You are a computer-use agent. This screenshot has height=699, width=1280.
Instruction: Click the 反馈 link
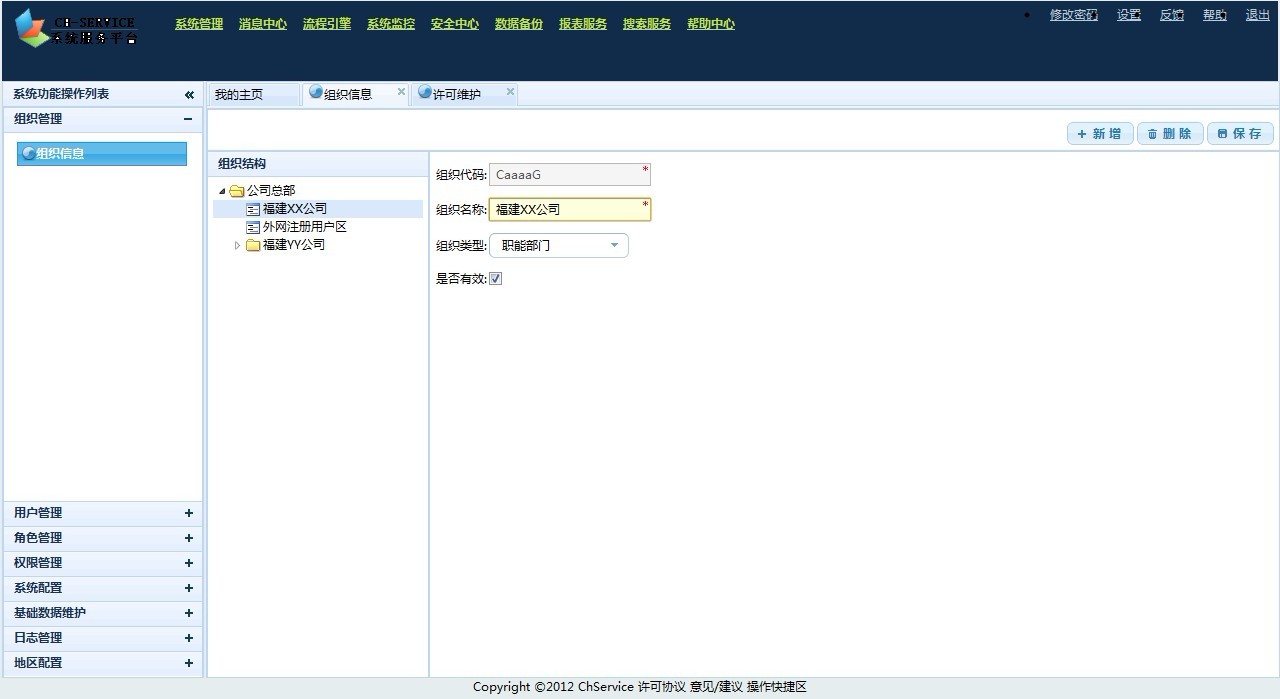tap(1172, 15)
